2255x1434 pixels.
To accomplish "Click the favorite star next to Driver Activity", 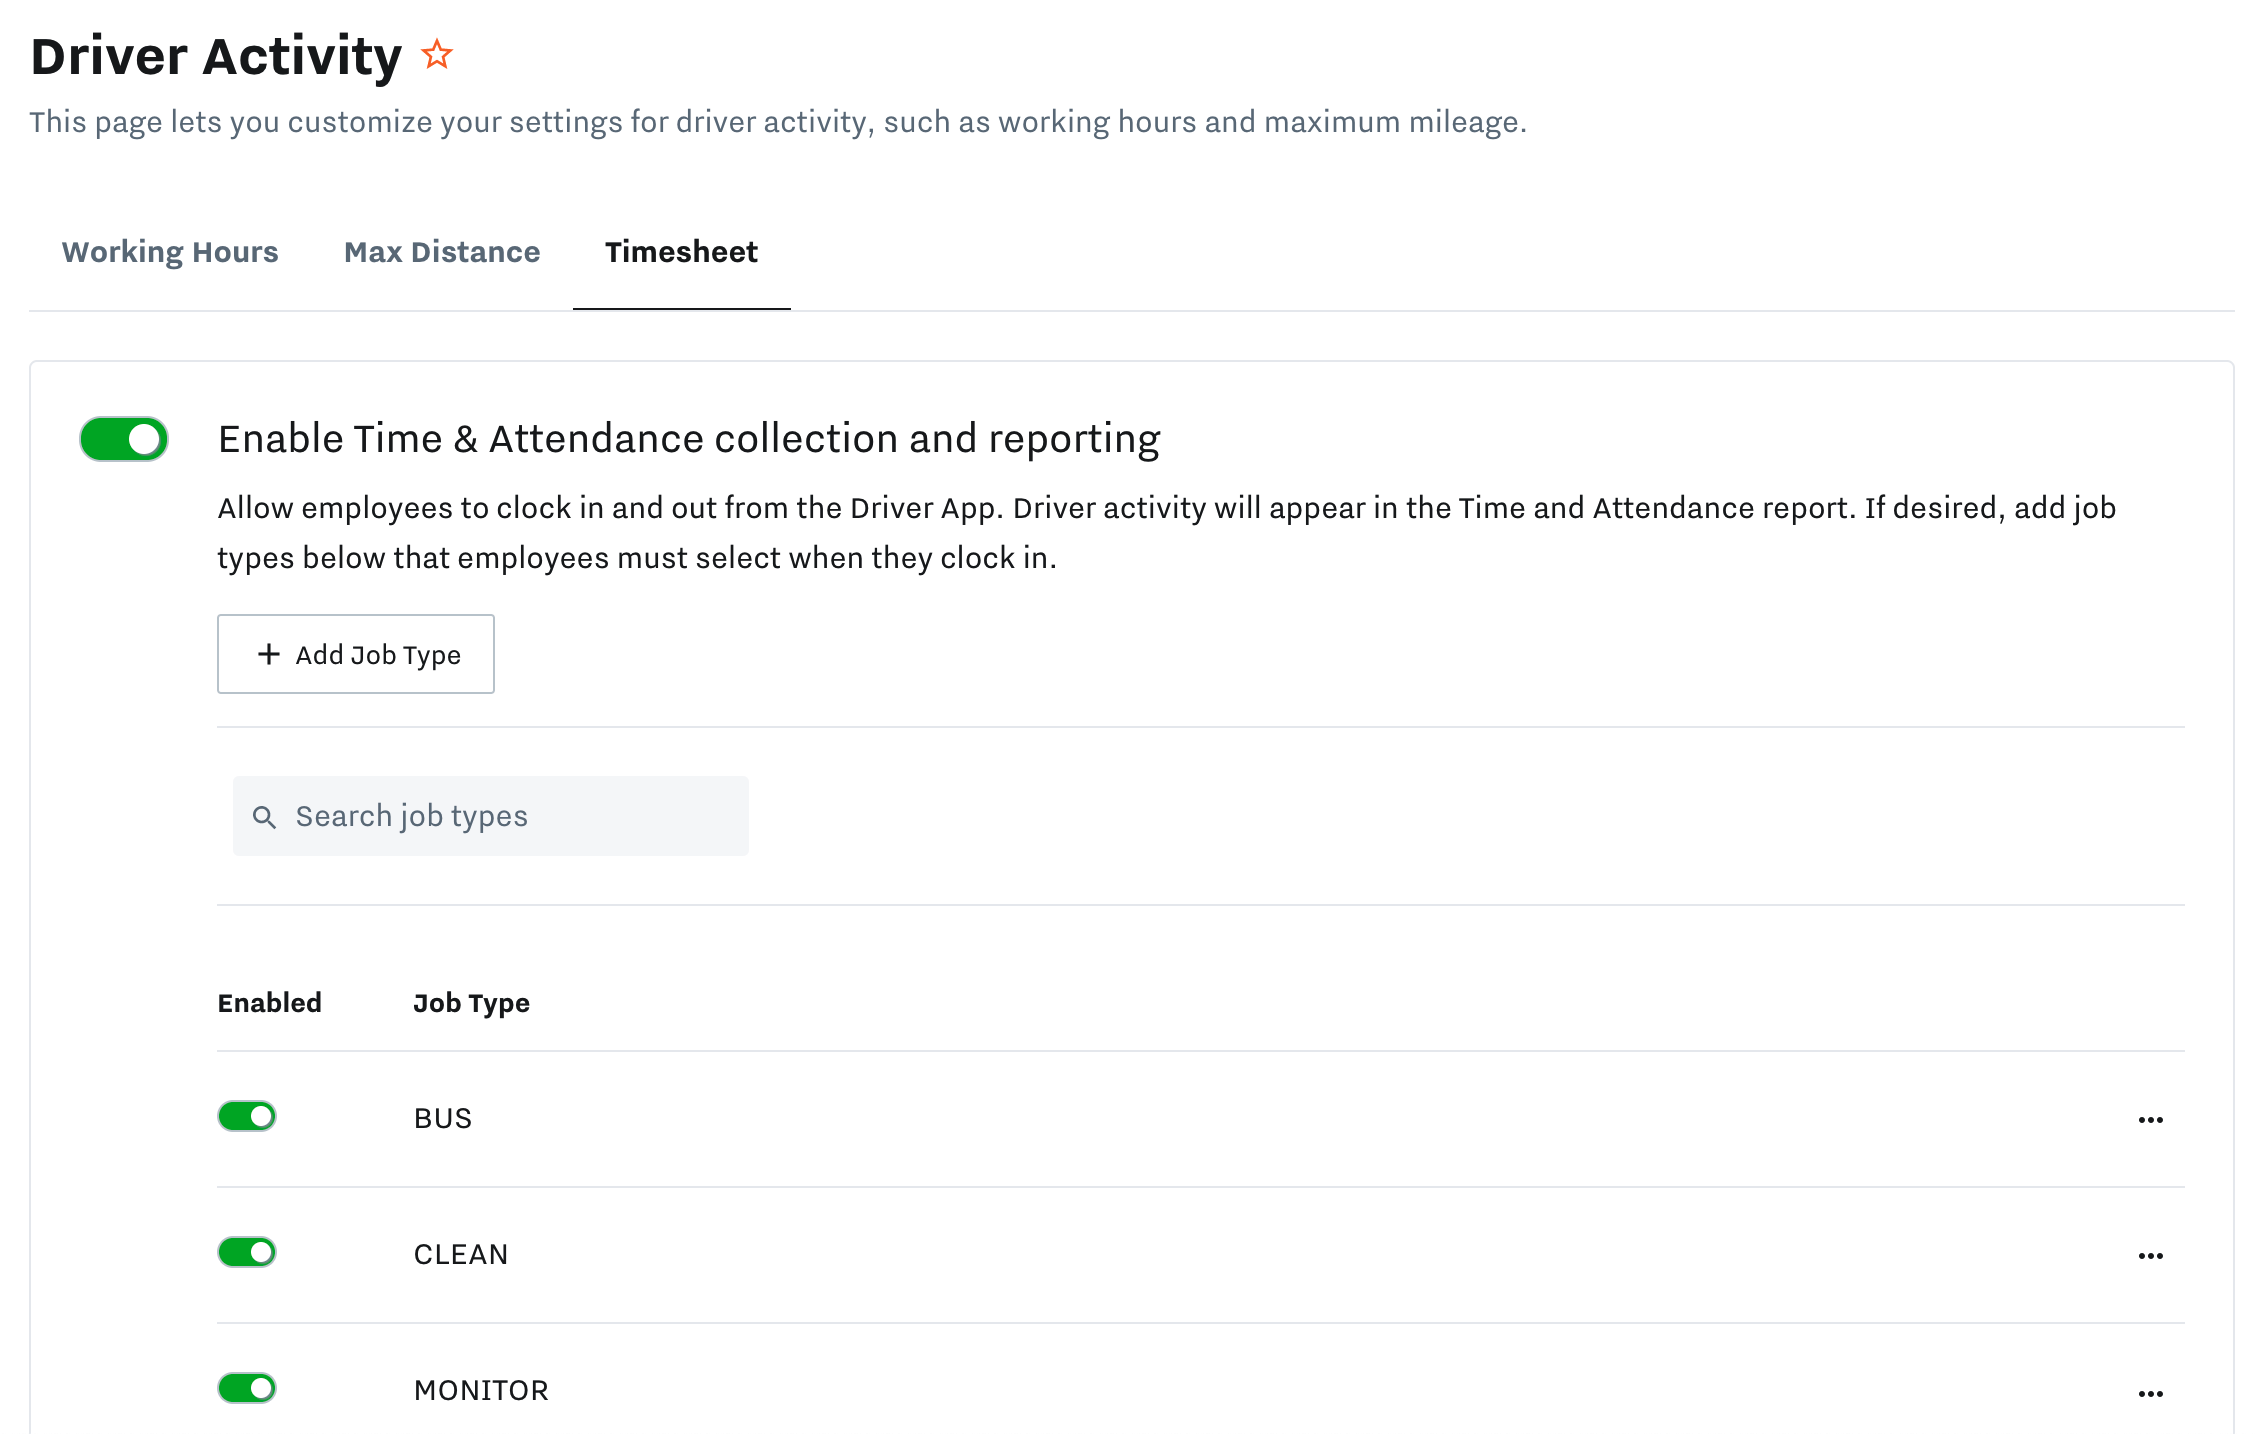I will (x=437, y=54).
